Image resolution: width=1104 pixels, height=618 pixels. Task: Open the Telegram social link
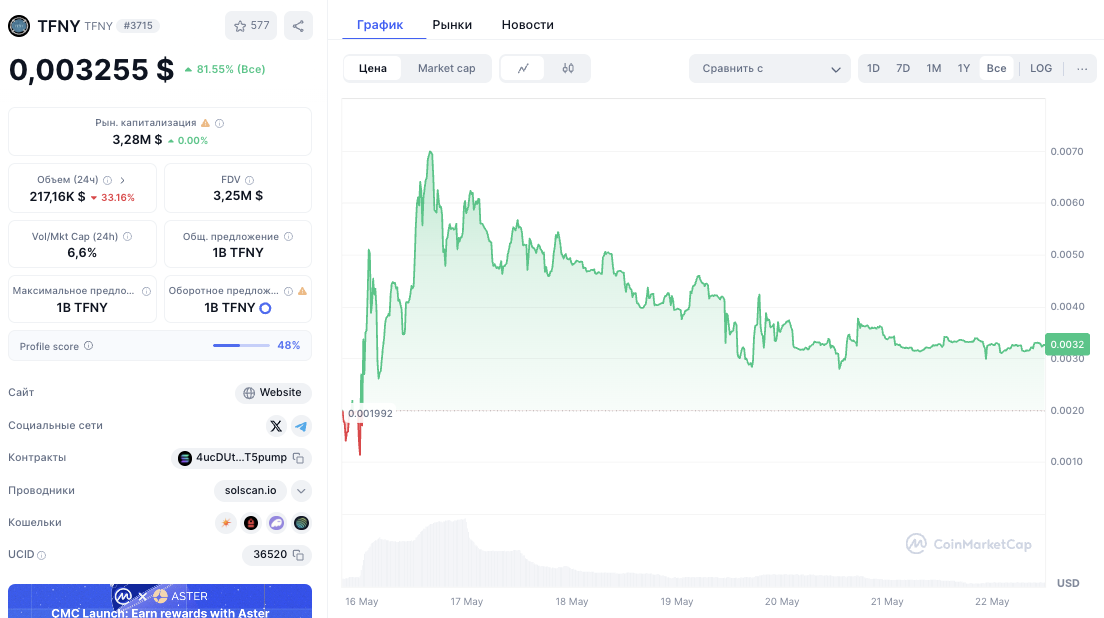tap(301, 426)
